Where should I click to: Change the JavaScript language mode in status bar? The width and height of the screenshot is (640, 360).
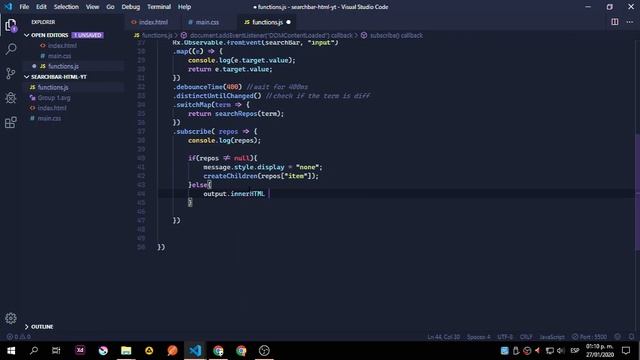(552, 337)
